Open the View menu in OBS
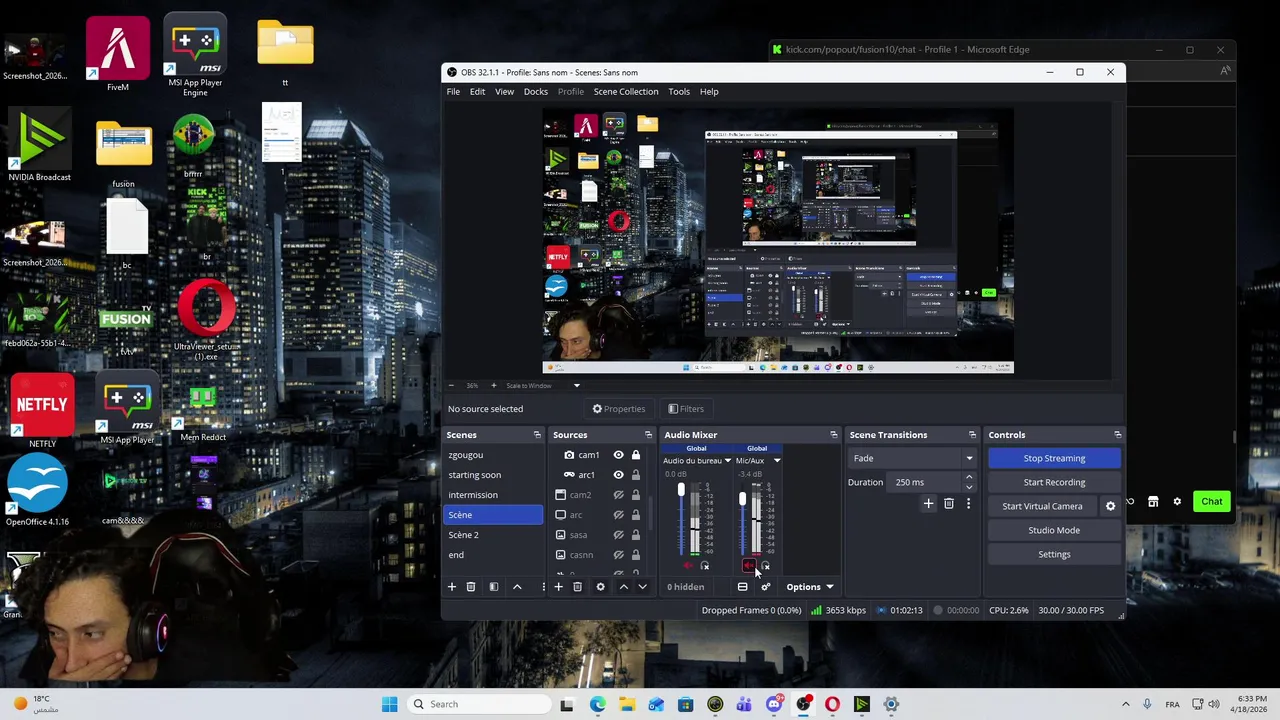 pyautogui.click(x=504, y=92)
